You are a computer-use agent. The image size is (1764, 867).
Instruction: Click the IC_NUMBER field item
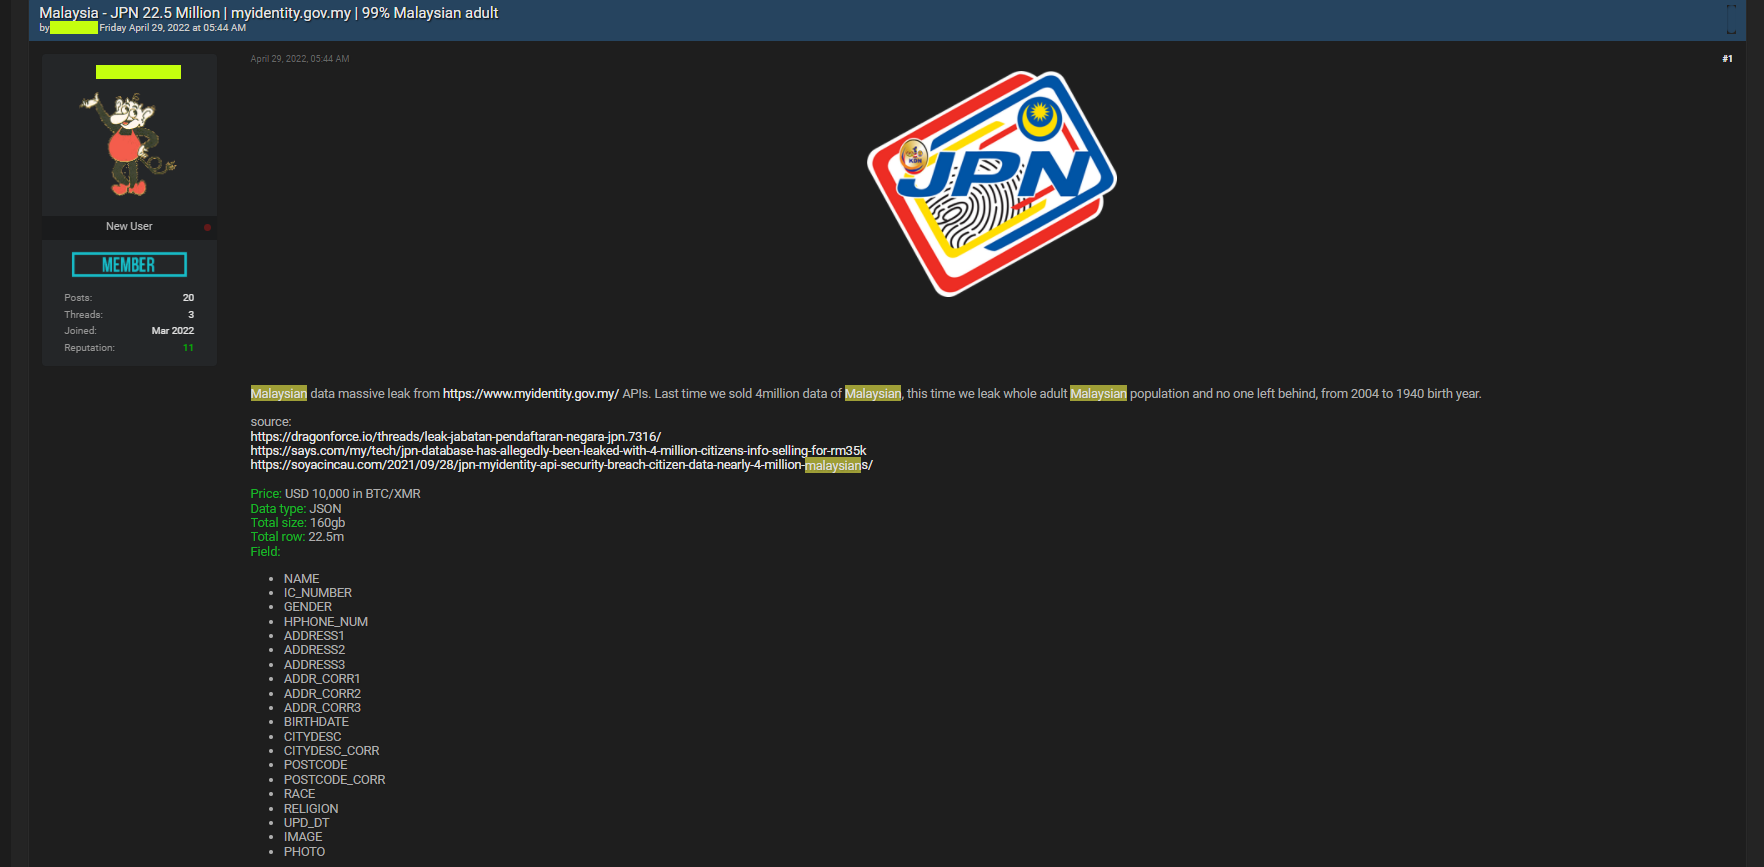click(x=318, y=593)
